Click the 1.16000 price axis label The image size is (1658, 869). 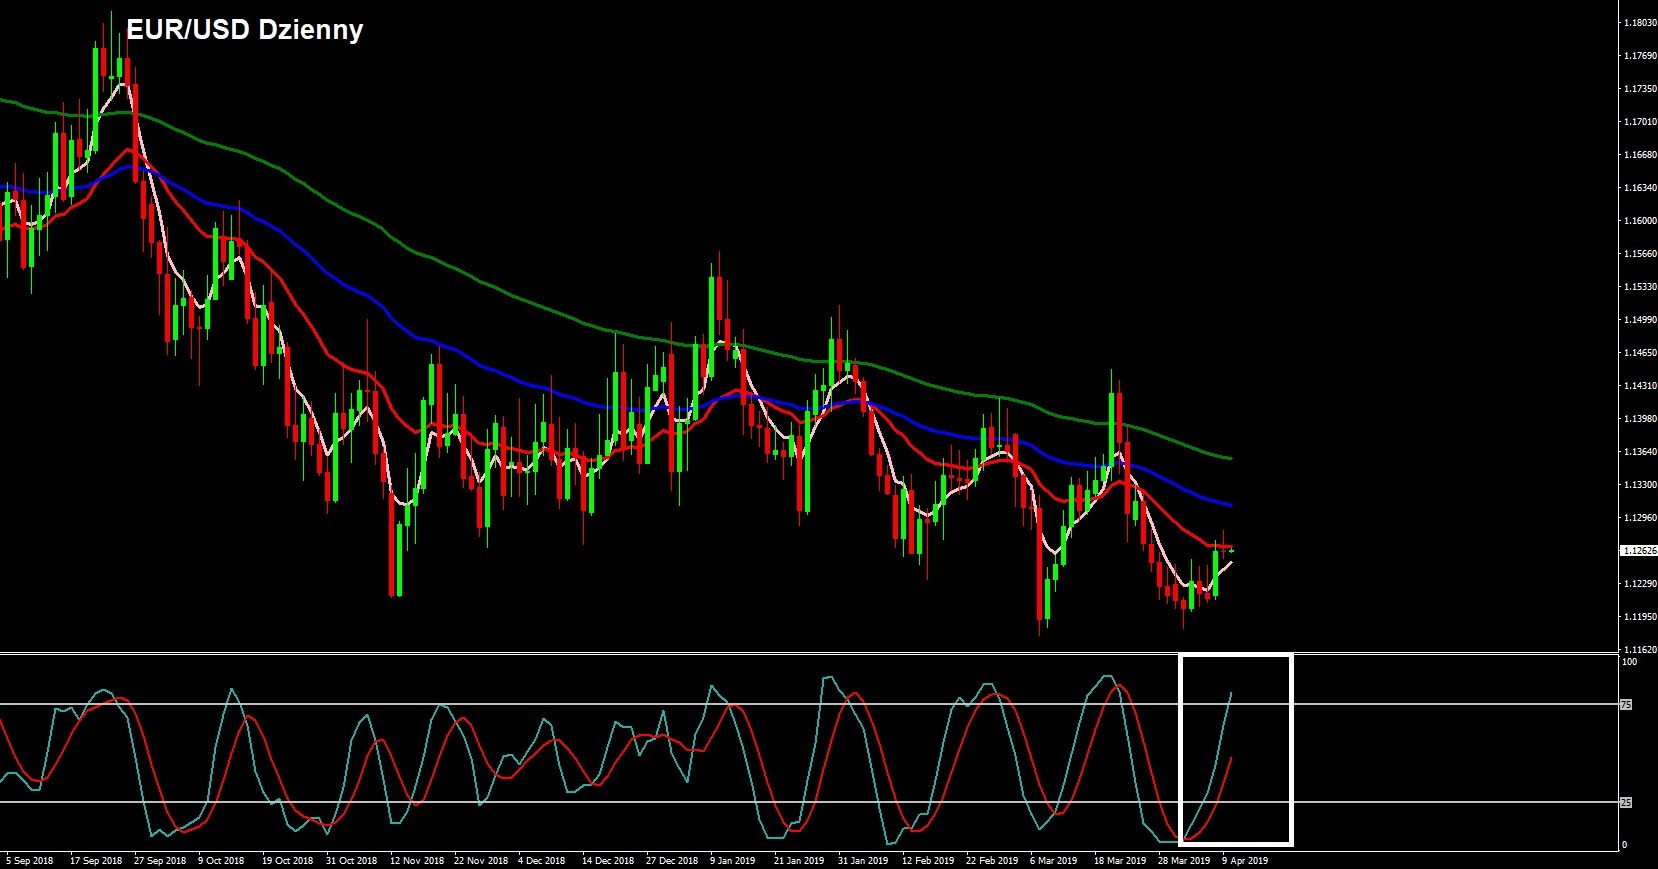(x=1640, y=221)
